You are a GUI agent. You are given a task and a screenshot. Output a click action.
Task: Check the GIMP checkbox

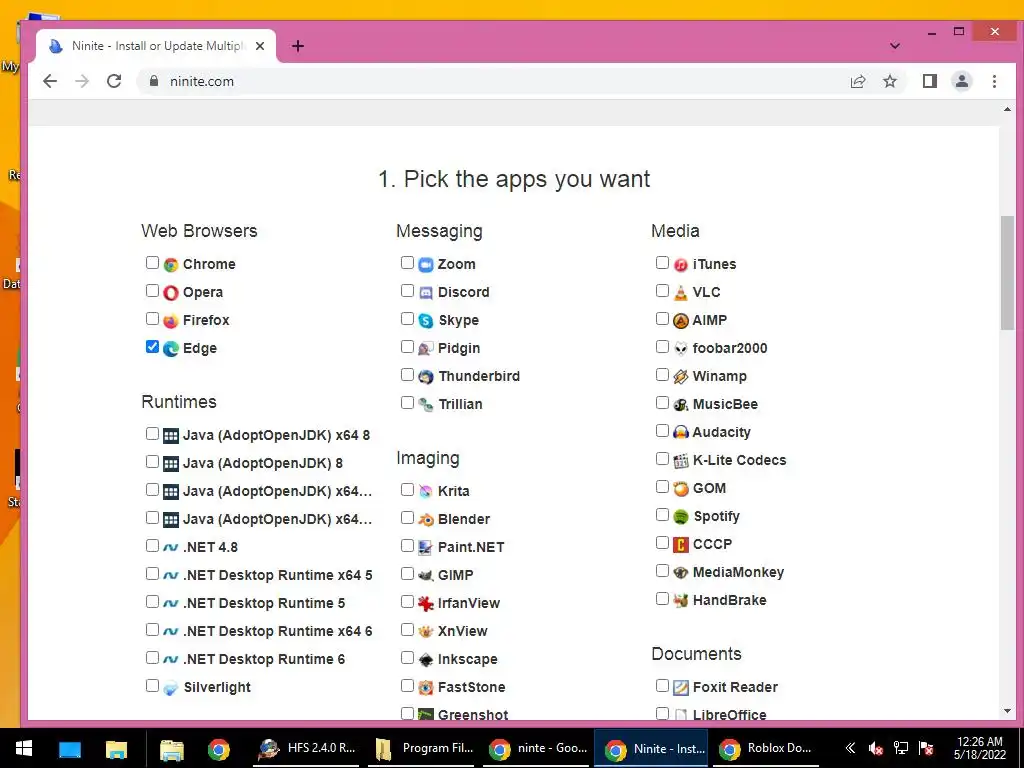pyautogui.click(x=407, y=573)
